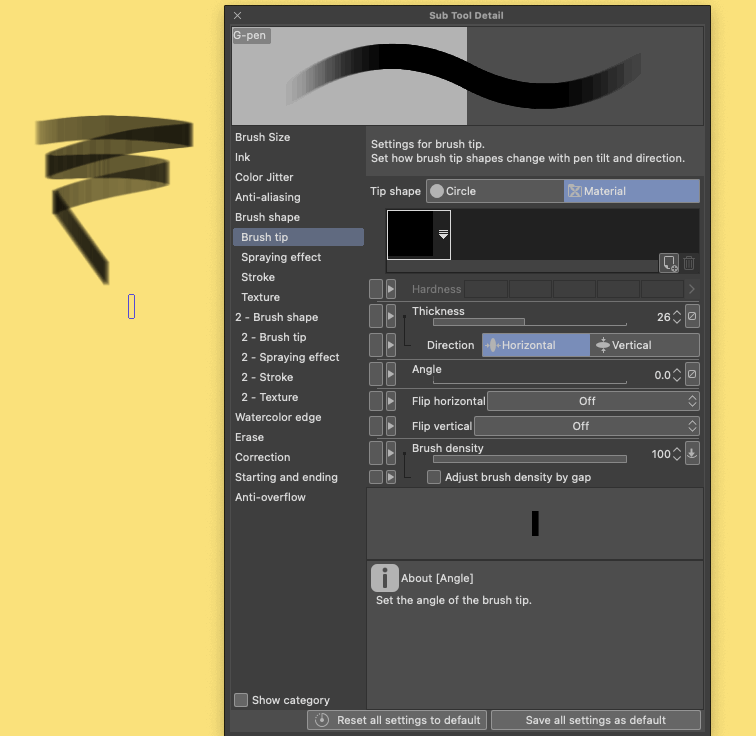Select Material tip shape
This screenshot has height=736, width=756.
(x=632, y=191)
